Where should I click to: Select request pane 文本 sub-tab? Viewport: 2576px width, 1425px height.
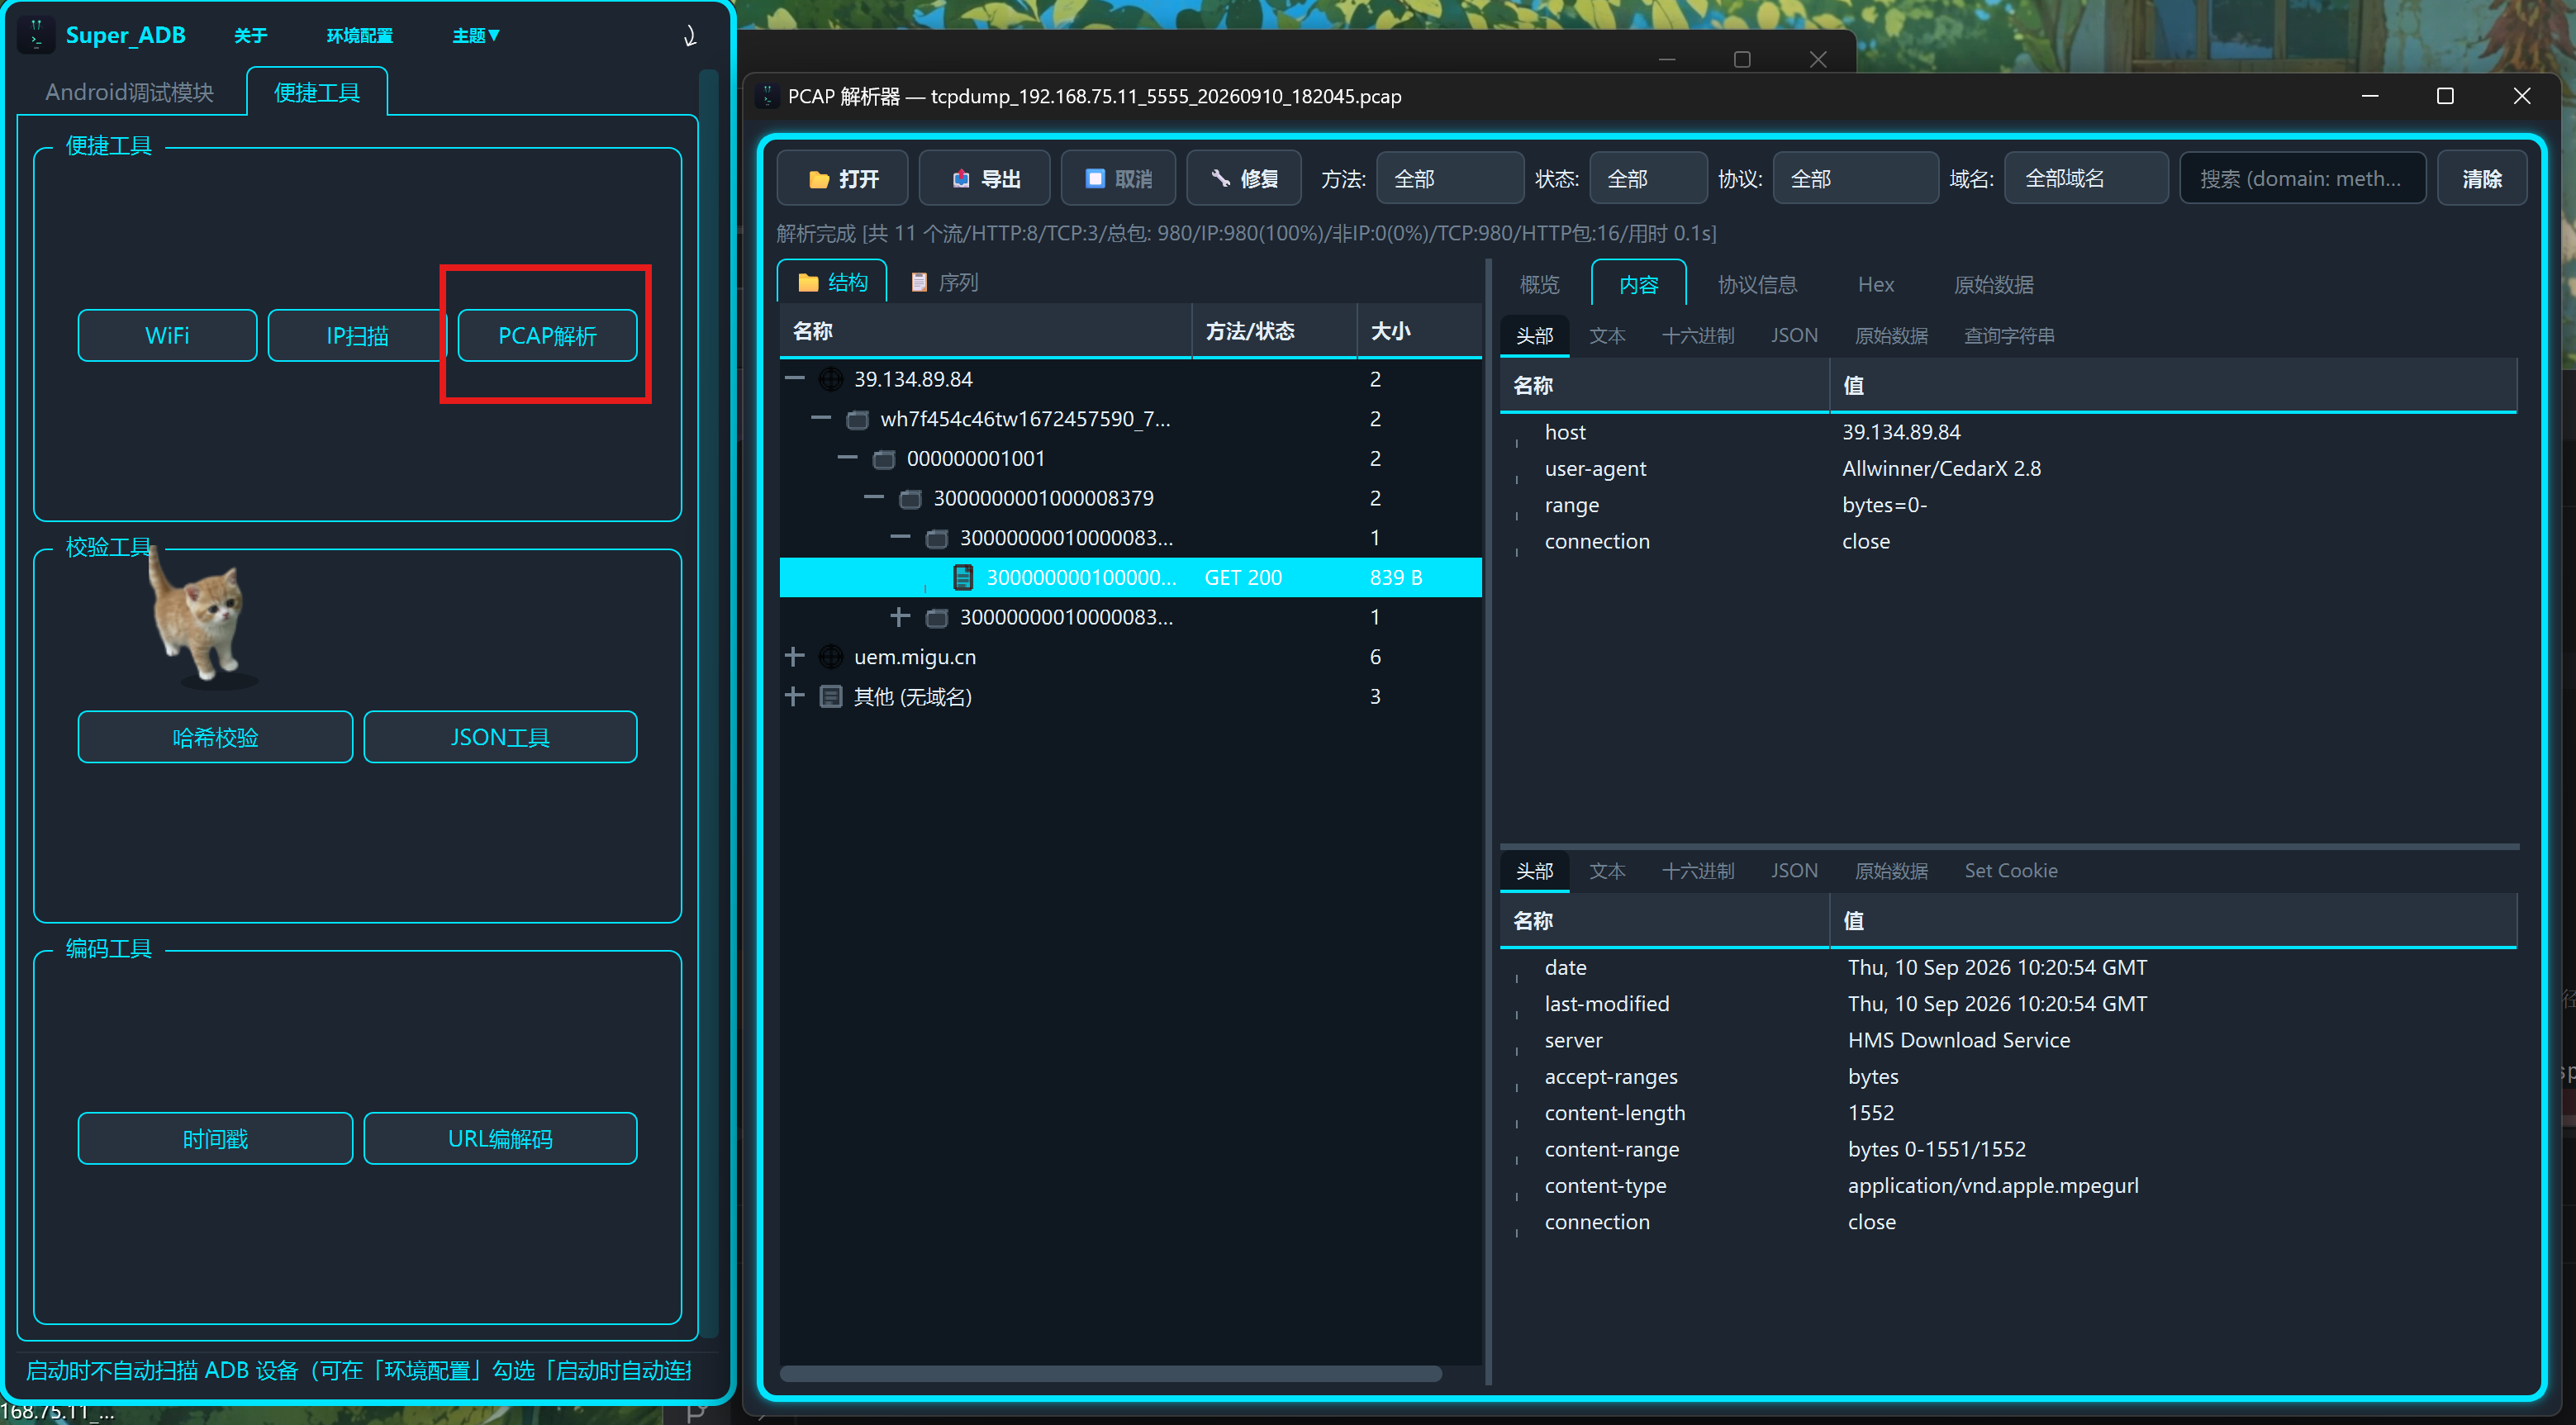coord(1607,336)
